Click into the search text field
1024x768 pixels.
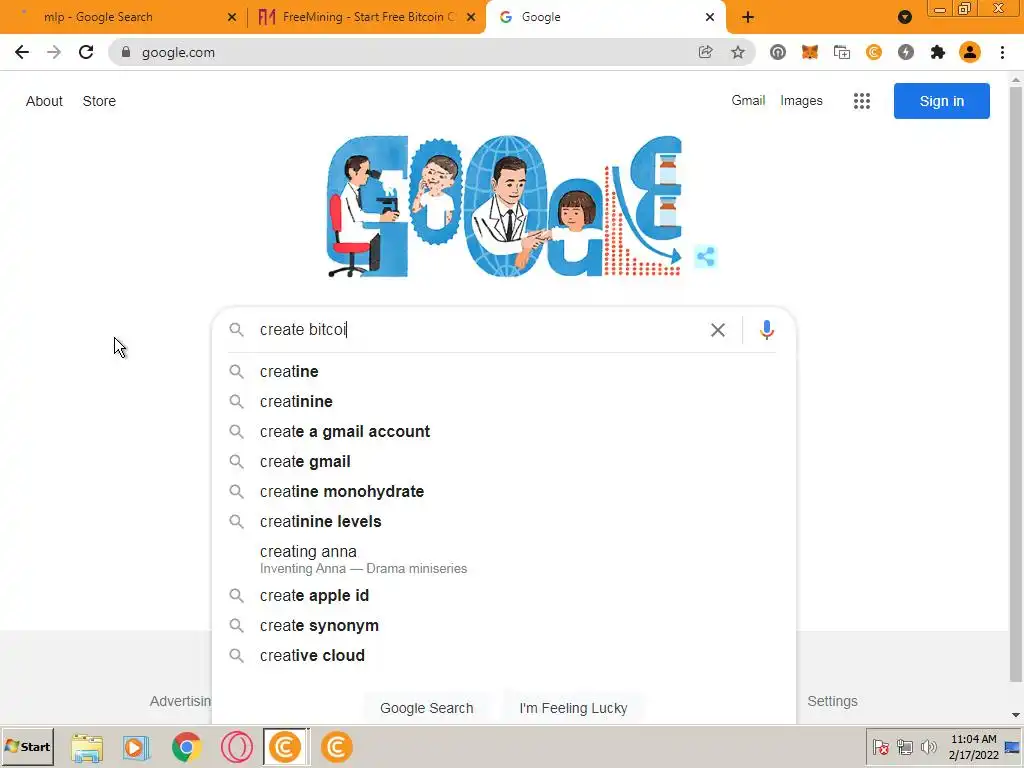(x=480, y=330)
